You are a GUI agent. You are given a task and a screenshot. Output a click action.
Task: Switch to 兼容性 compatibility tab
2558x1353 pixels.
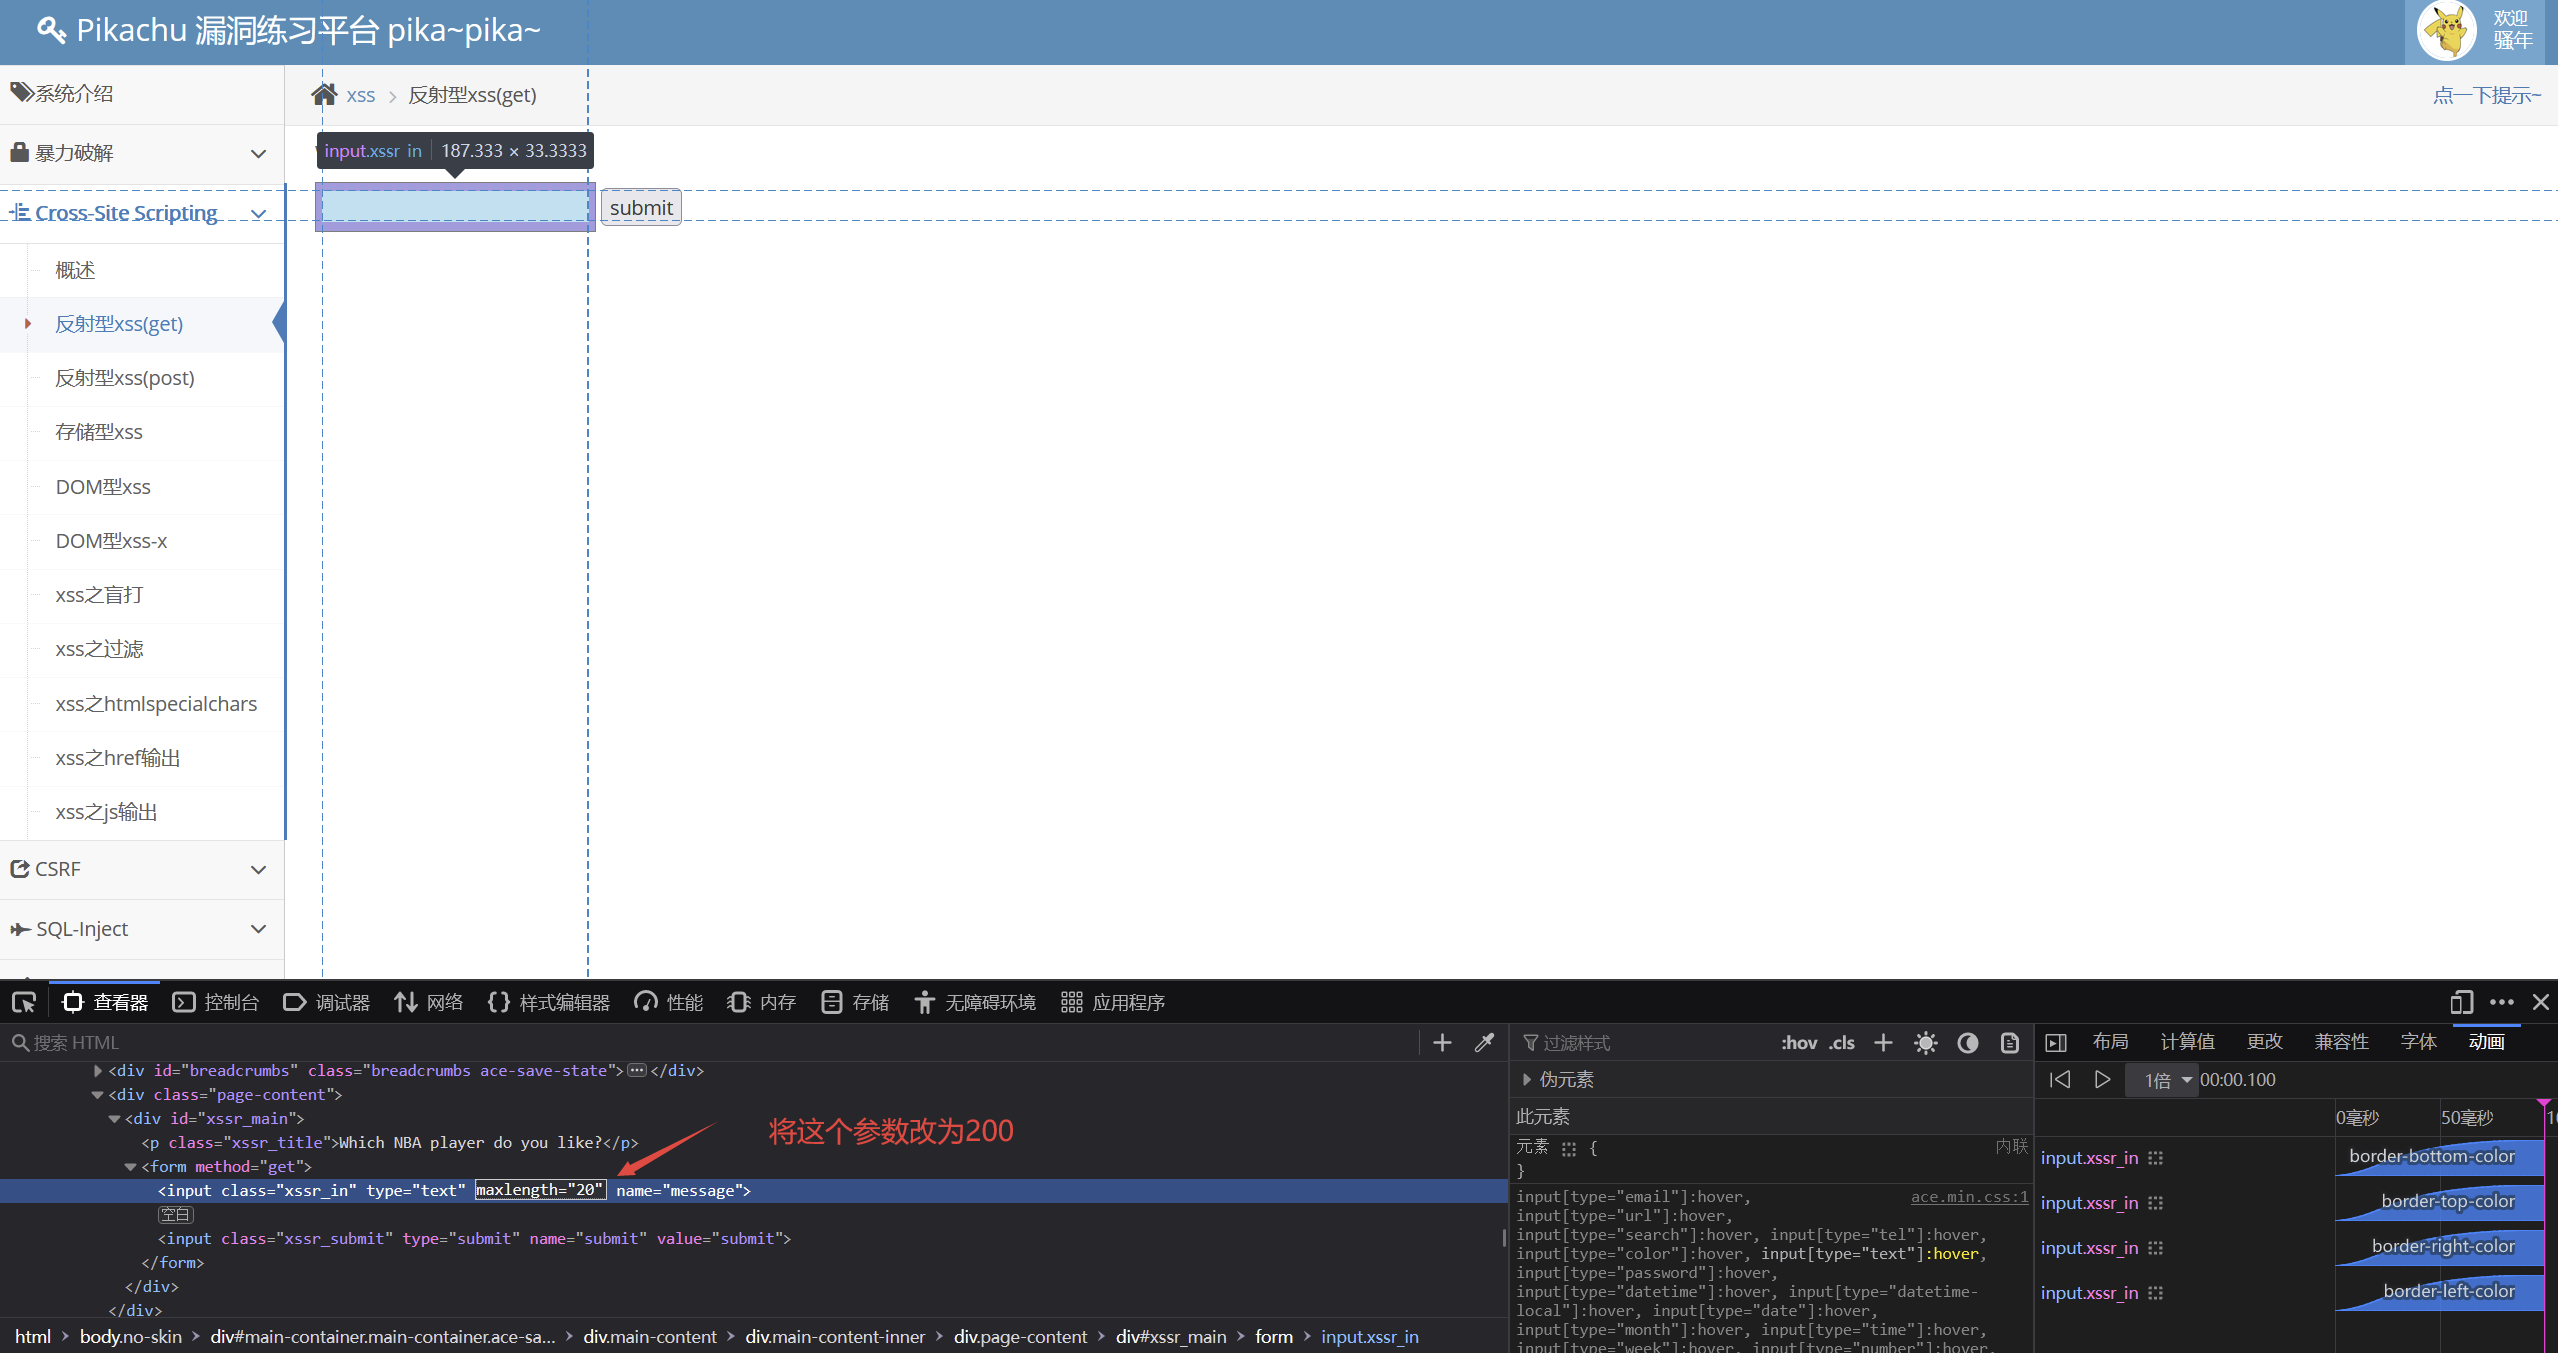tap(2341, 1042)
